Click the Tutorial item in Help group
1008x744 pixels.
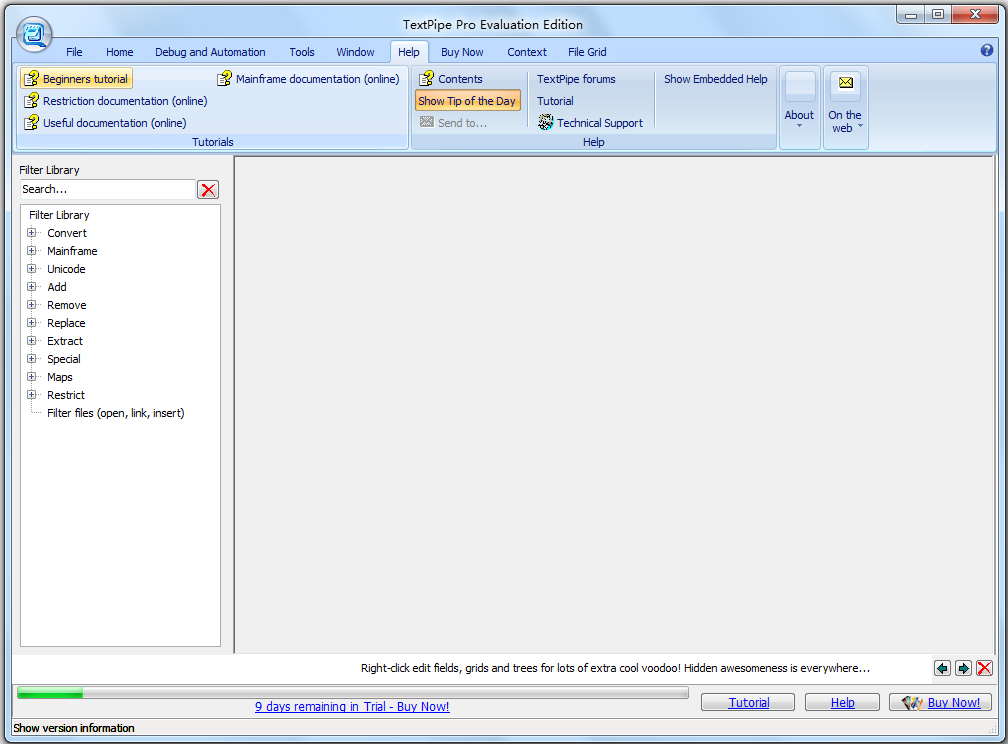point(555,101)
